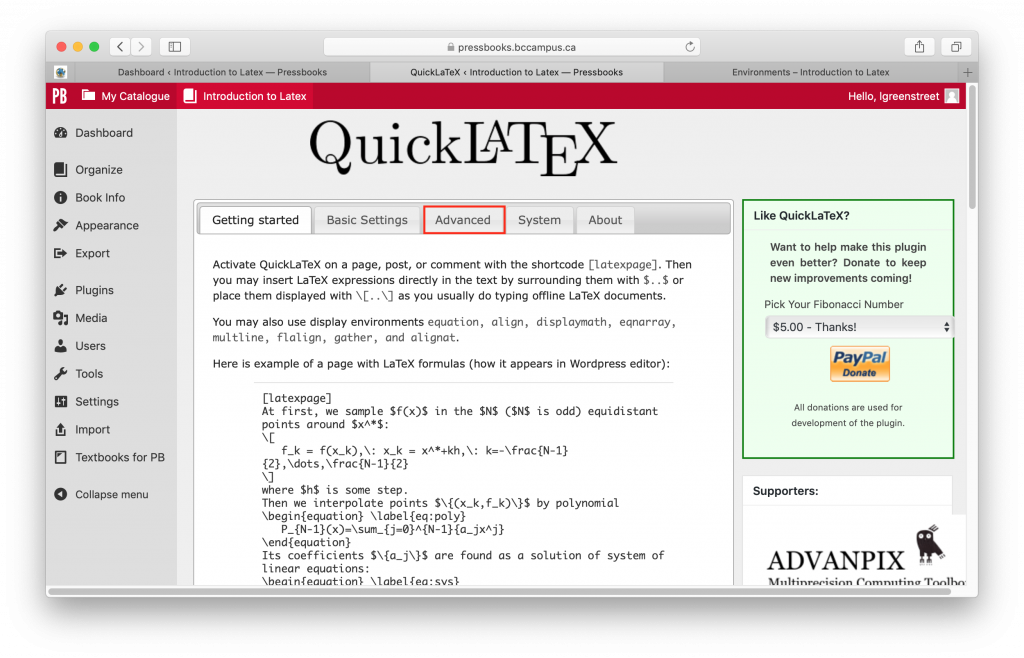Screen dimensions: 1024x658
Task: Click the vertical page scrollbar
Action: [972, 147]
